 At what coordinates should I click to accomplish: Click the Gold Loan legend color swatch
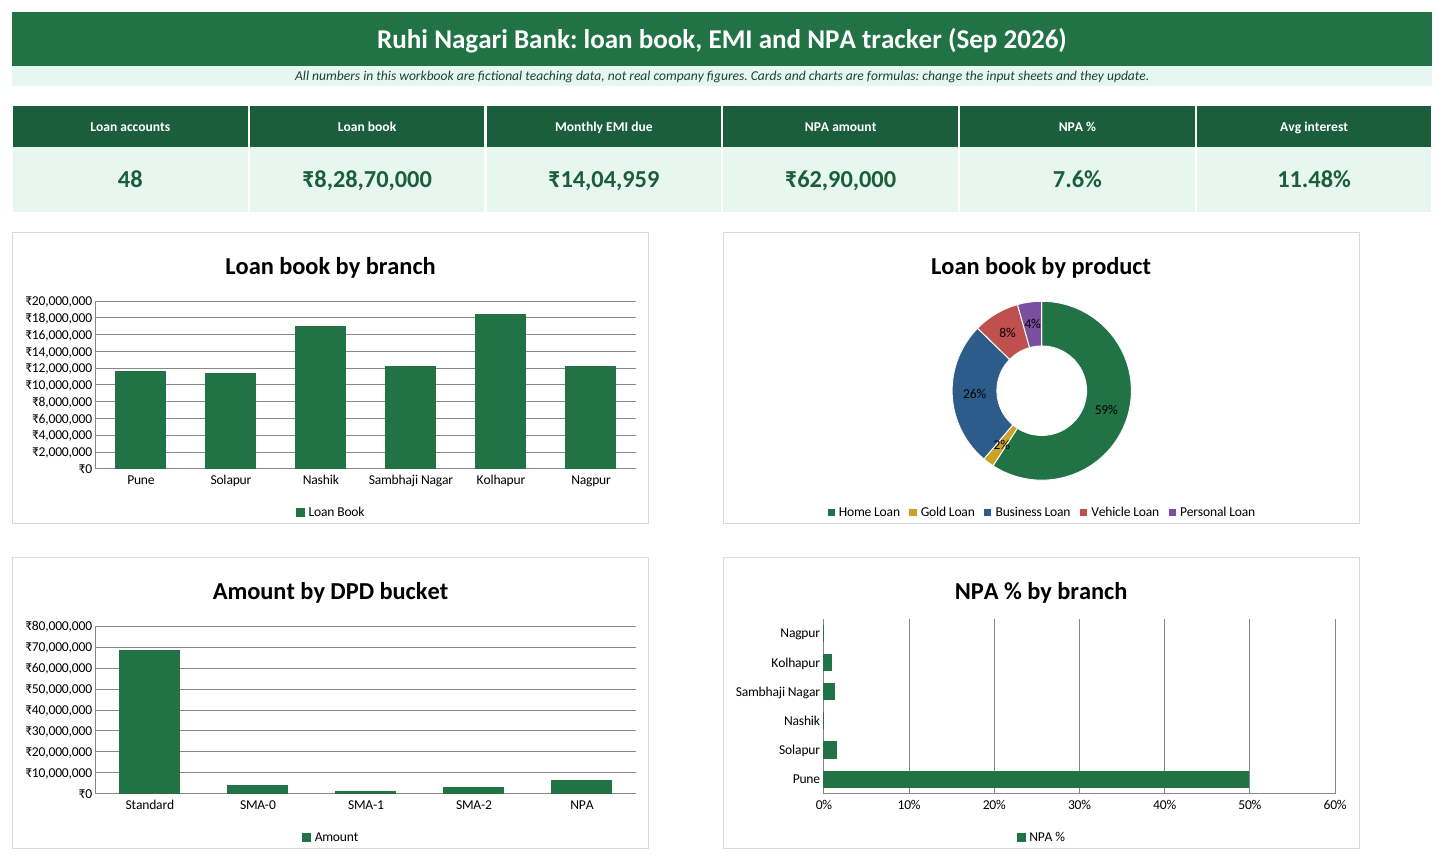tap(913, 513)
